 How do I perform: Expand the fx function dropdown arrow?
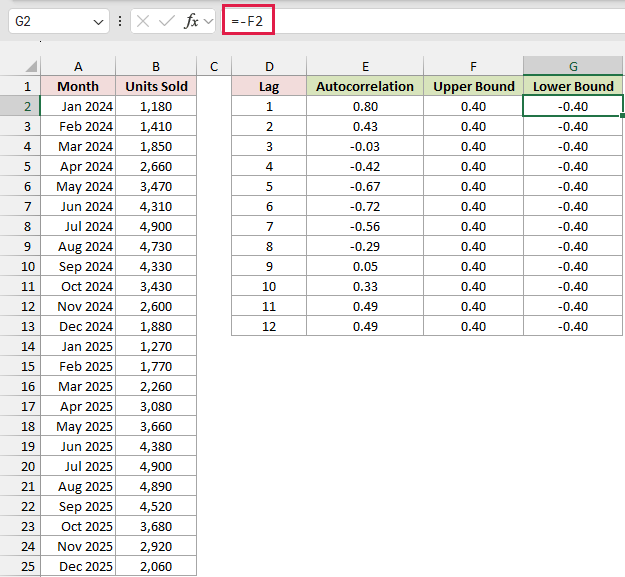pyautogui.click(x=208, y=21)
